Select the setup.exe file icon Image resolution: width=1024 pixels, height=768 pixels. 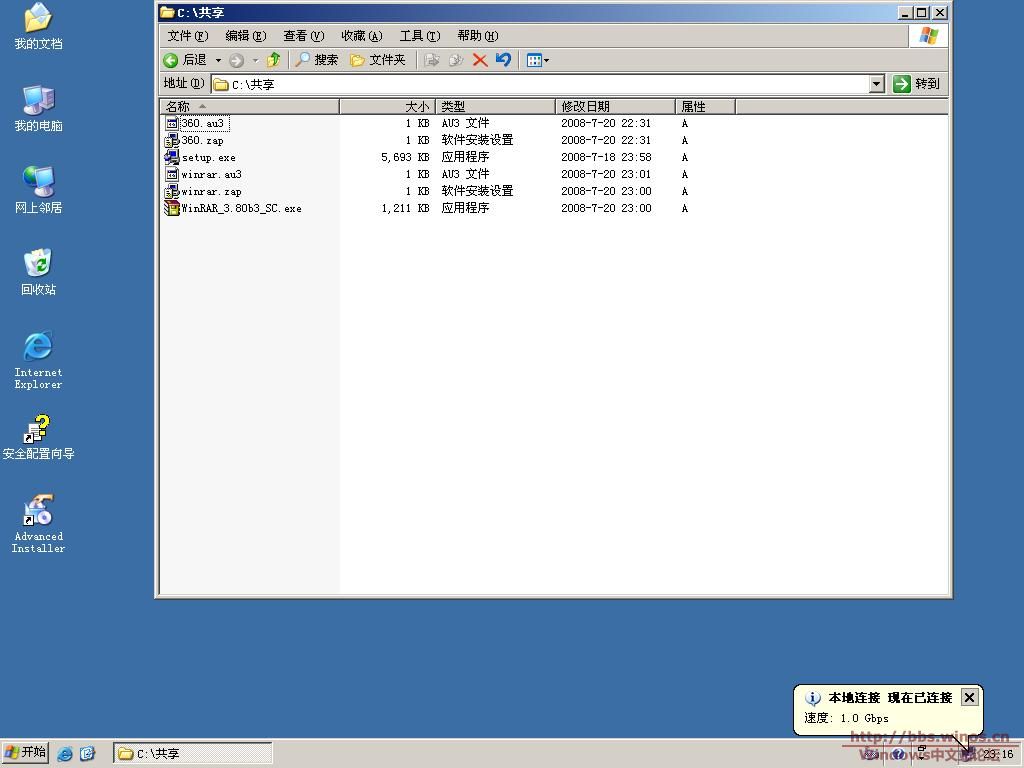pyautogui.click(x=172, y=157)
